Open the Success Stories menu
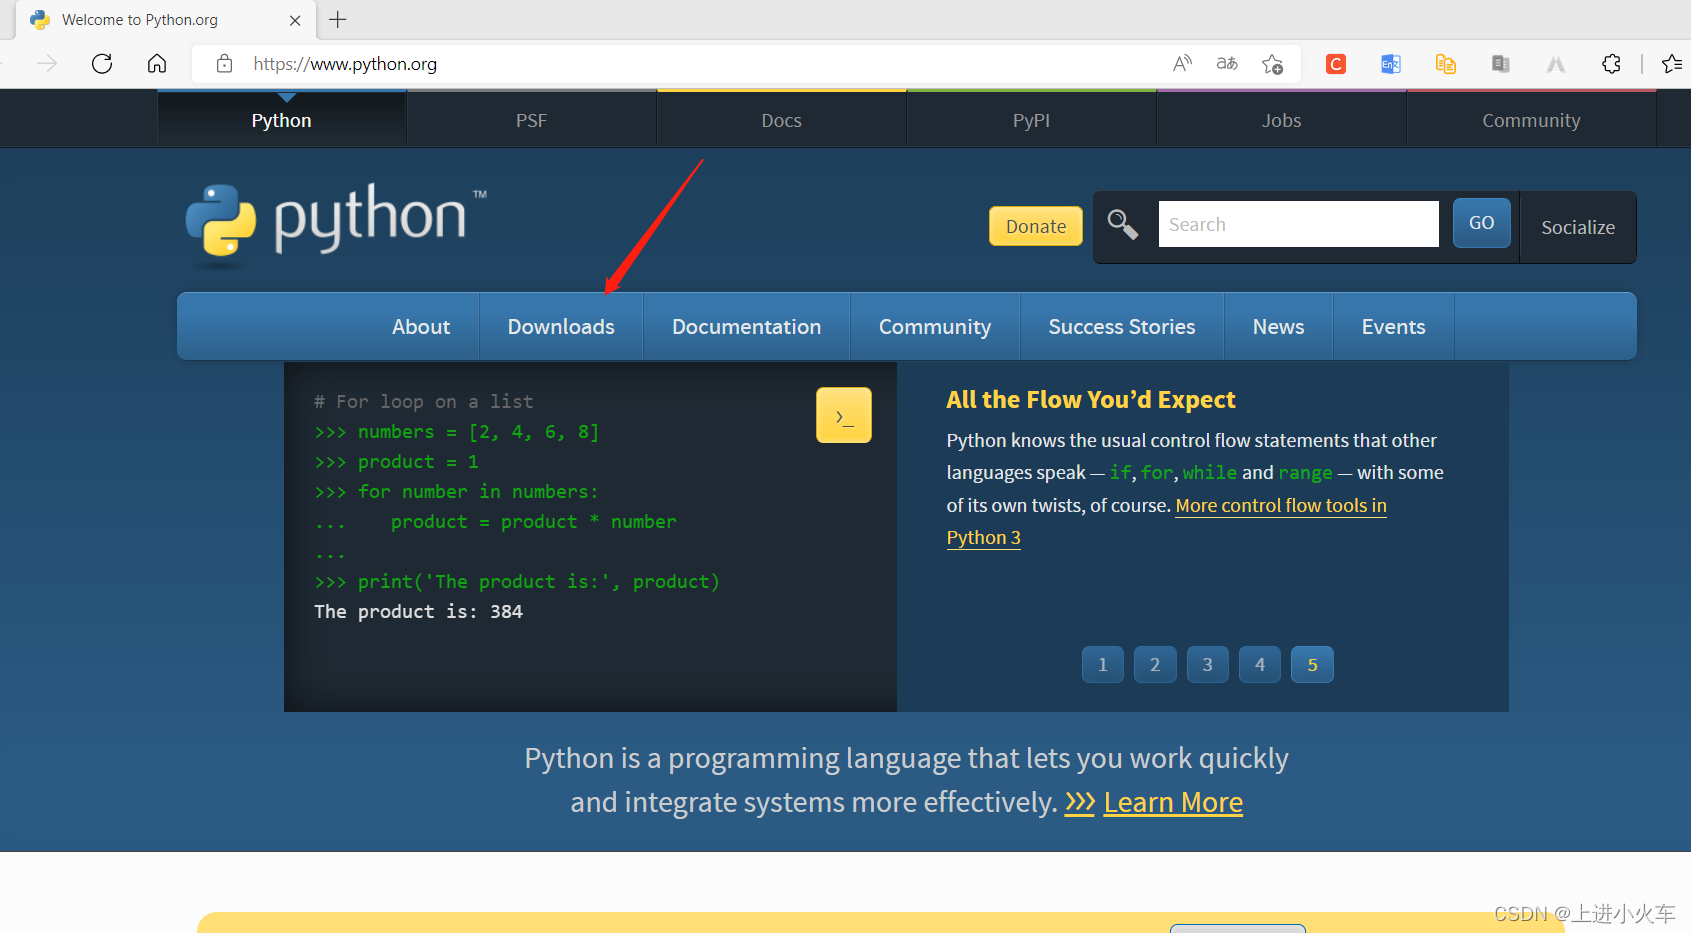This screenshot has width=1691, height=933. point(1122,327)
